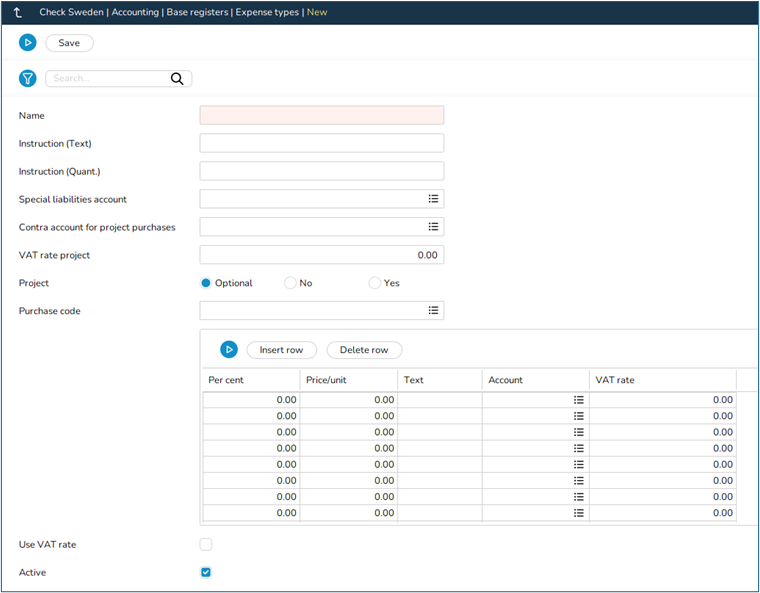The width and height of the screenshot is (760, 593).
Task: Click the play icon beside Insert row
Action: pyautogui.click(x=229, y=350)
